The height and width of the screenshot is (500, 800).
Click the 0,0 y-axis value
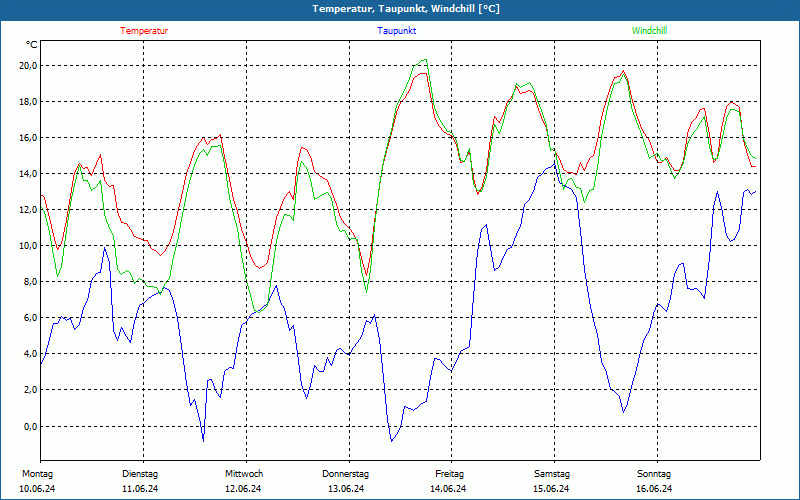(x=30, y=426)
